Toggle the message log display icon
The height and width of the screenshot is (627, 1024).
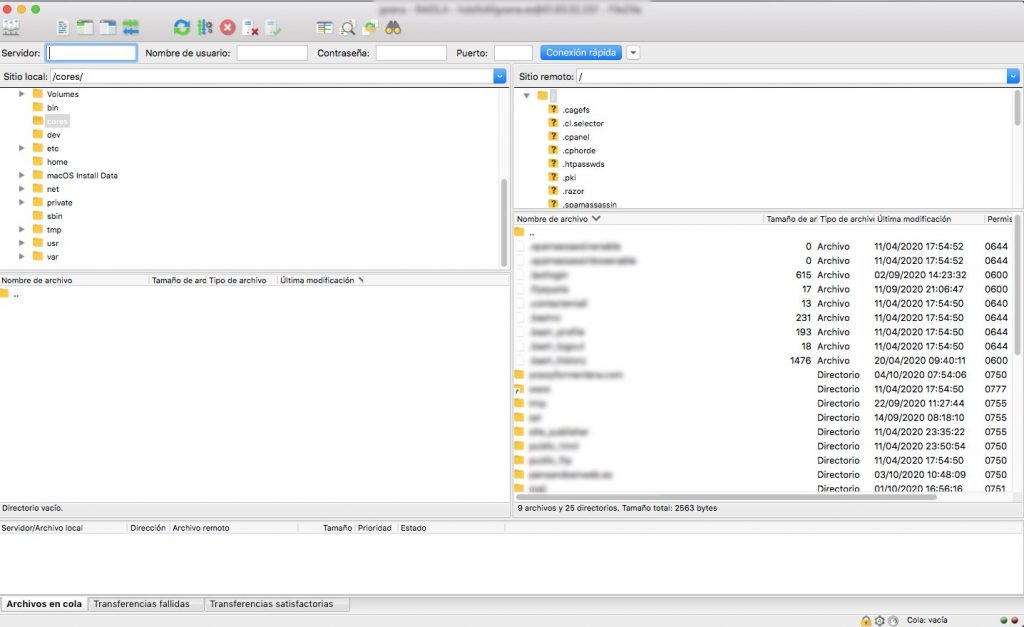pos(63,27)
